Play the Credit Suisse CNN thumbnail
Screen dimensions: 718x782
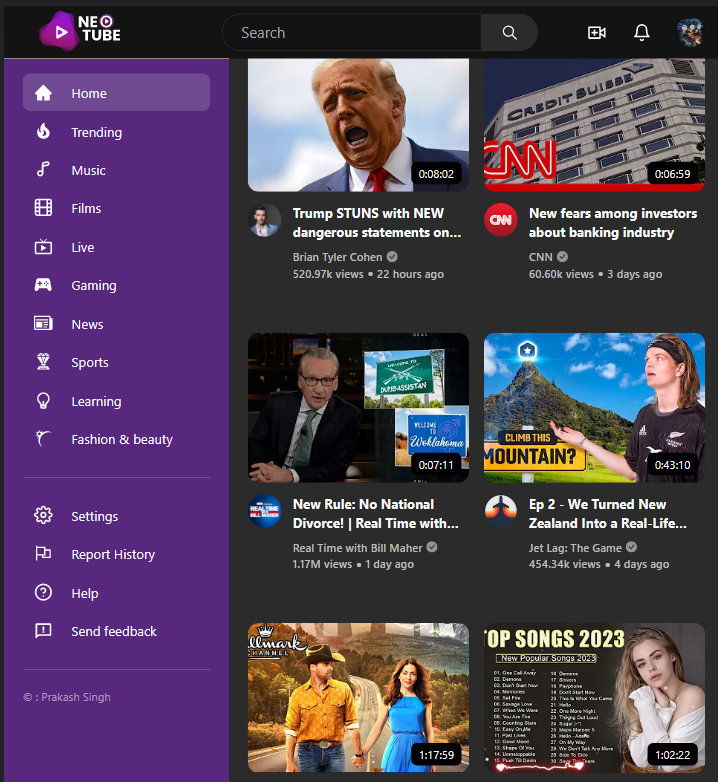tap(594, 125)
